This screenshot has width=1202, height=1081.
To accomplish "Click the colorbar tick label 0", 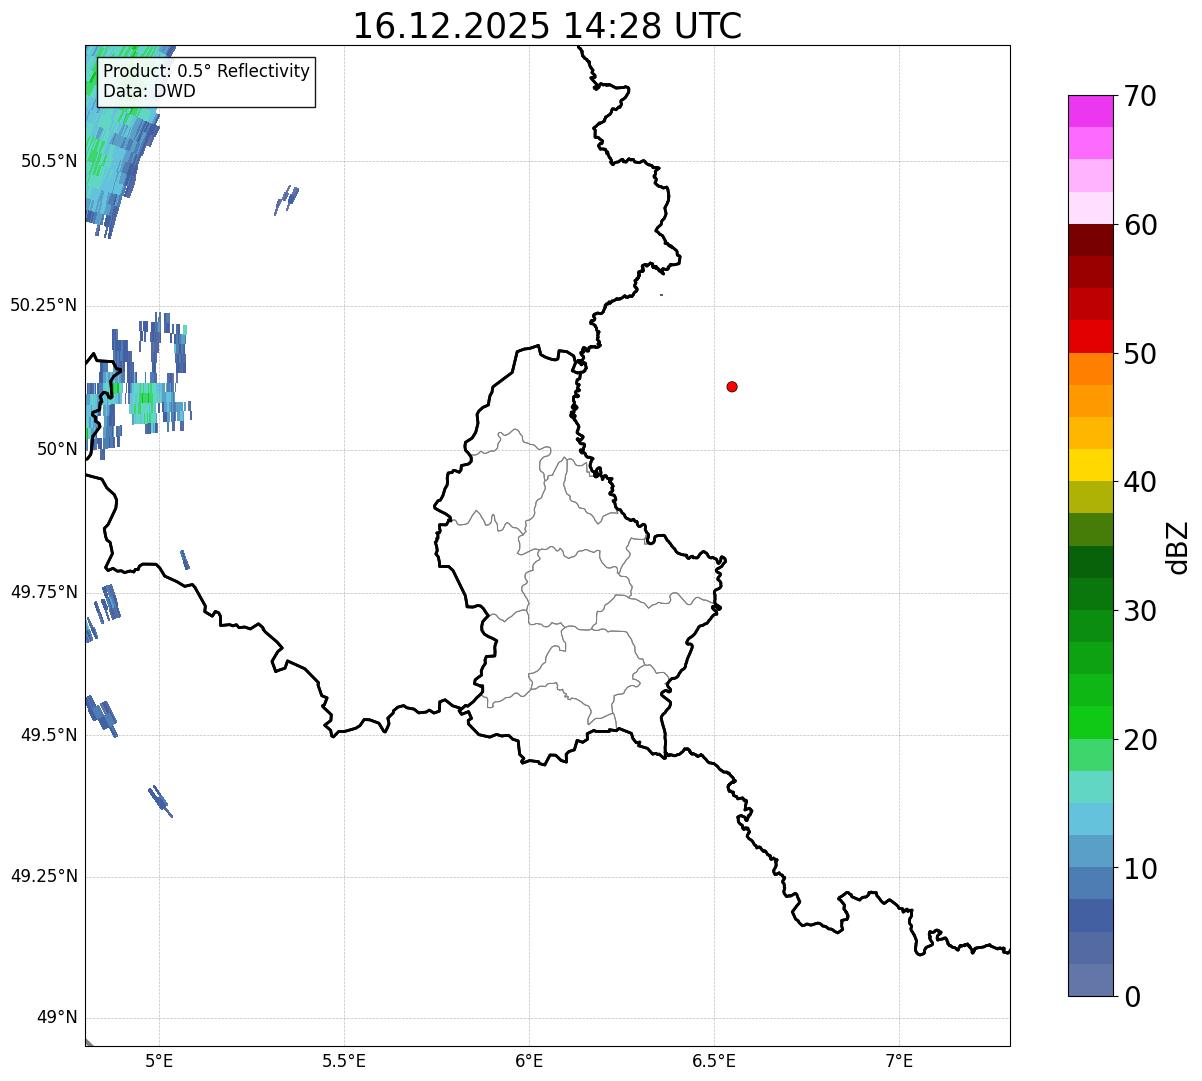I will 1132,997.
